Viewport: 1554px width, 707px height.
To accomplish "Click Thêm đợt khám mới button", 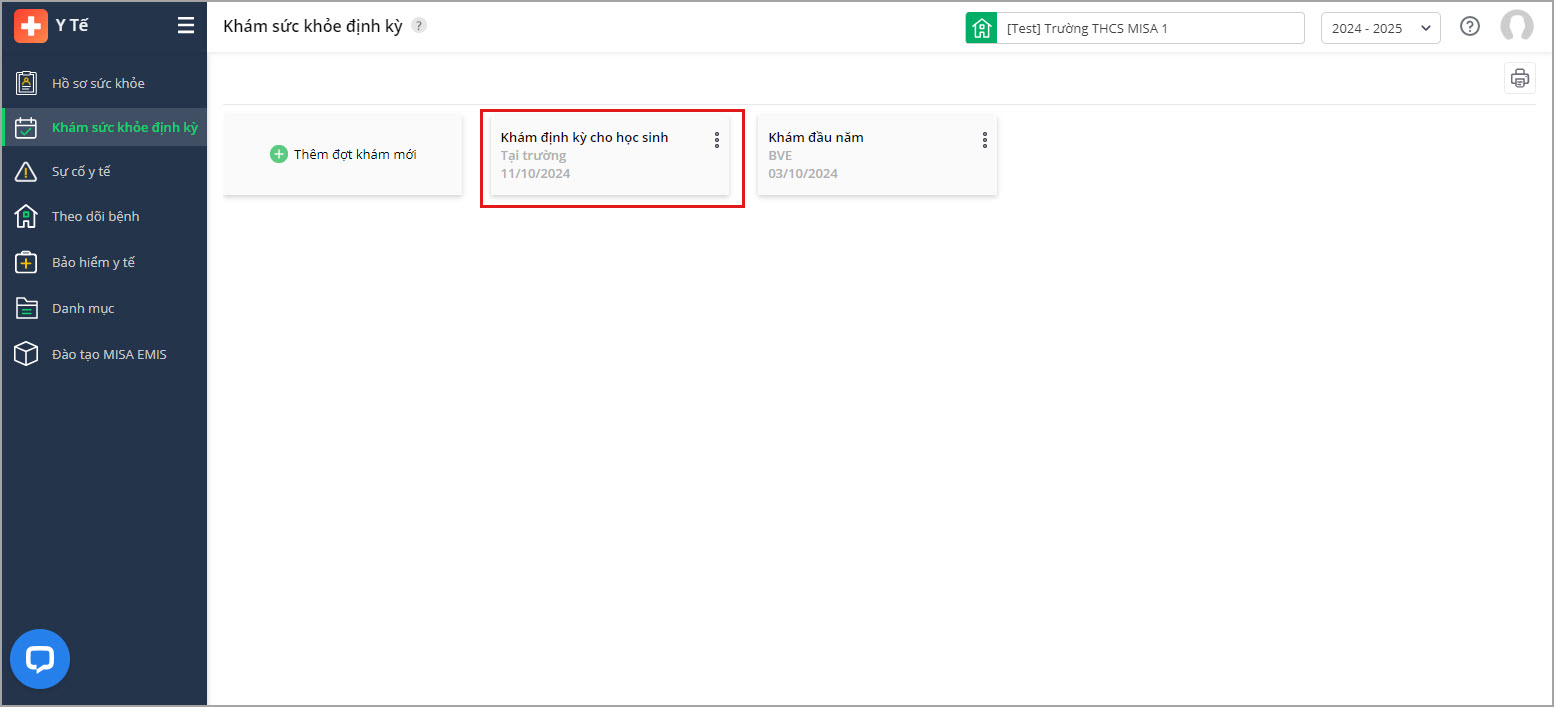I will pyautogui.click(x=343, y=155).
